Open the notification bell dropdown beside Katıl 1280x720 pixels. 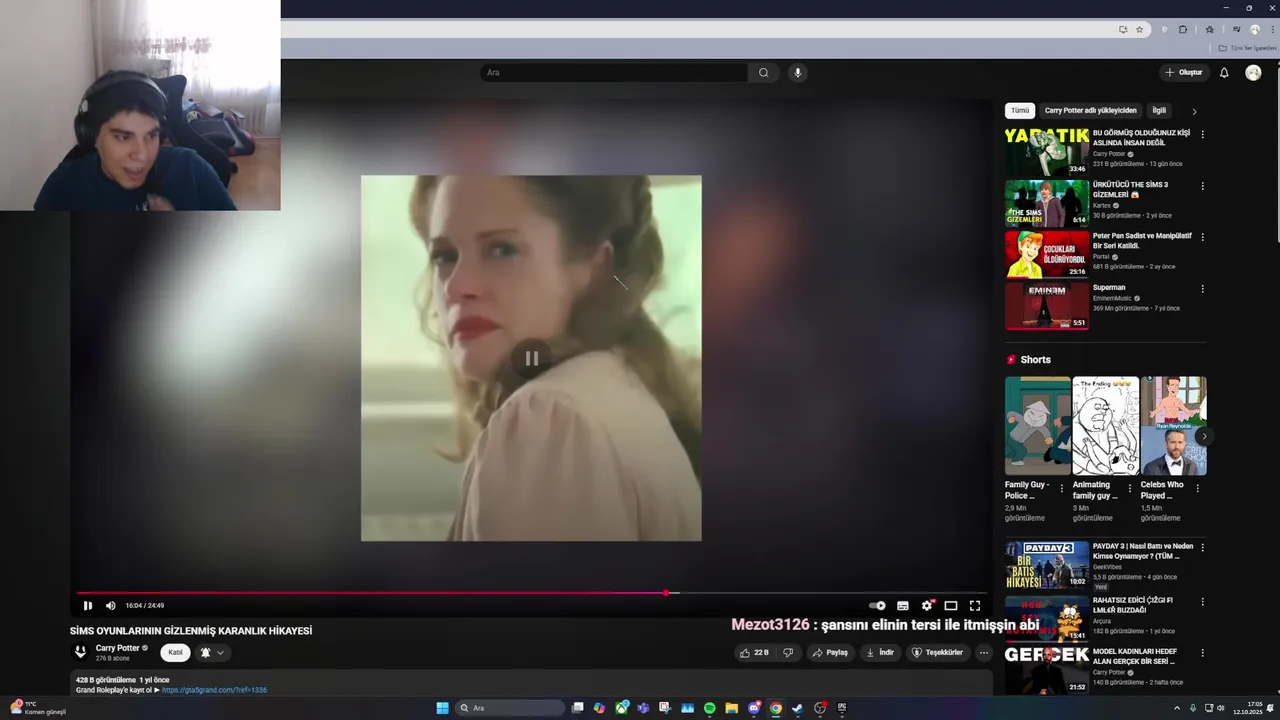[x=211, y=652]
